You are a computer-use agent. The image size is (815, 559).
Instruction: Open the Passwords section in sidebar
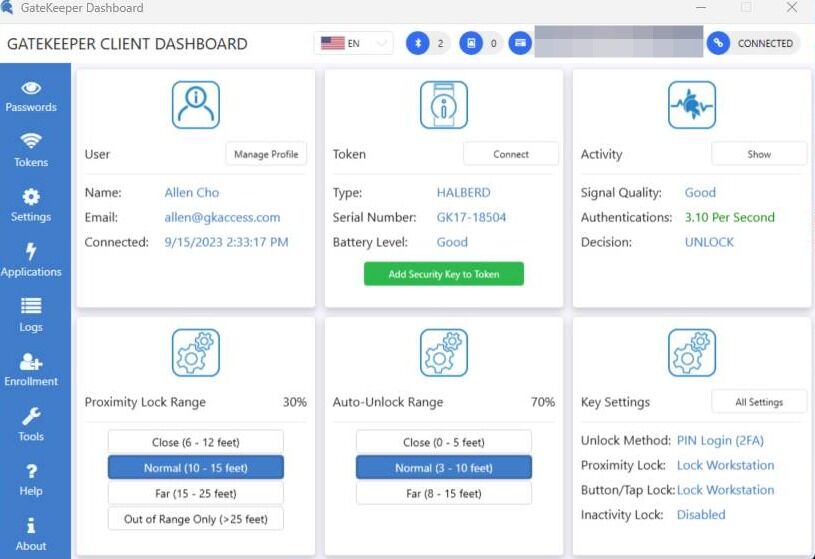pos(31,97)
